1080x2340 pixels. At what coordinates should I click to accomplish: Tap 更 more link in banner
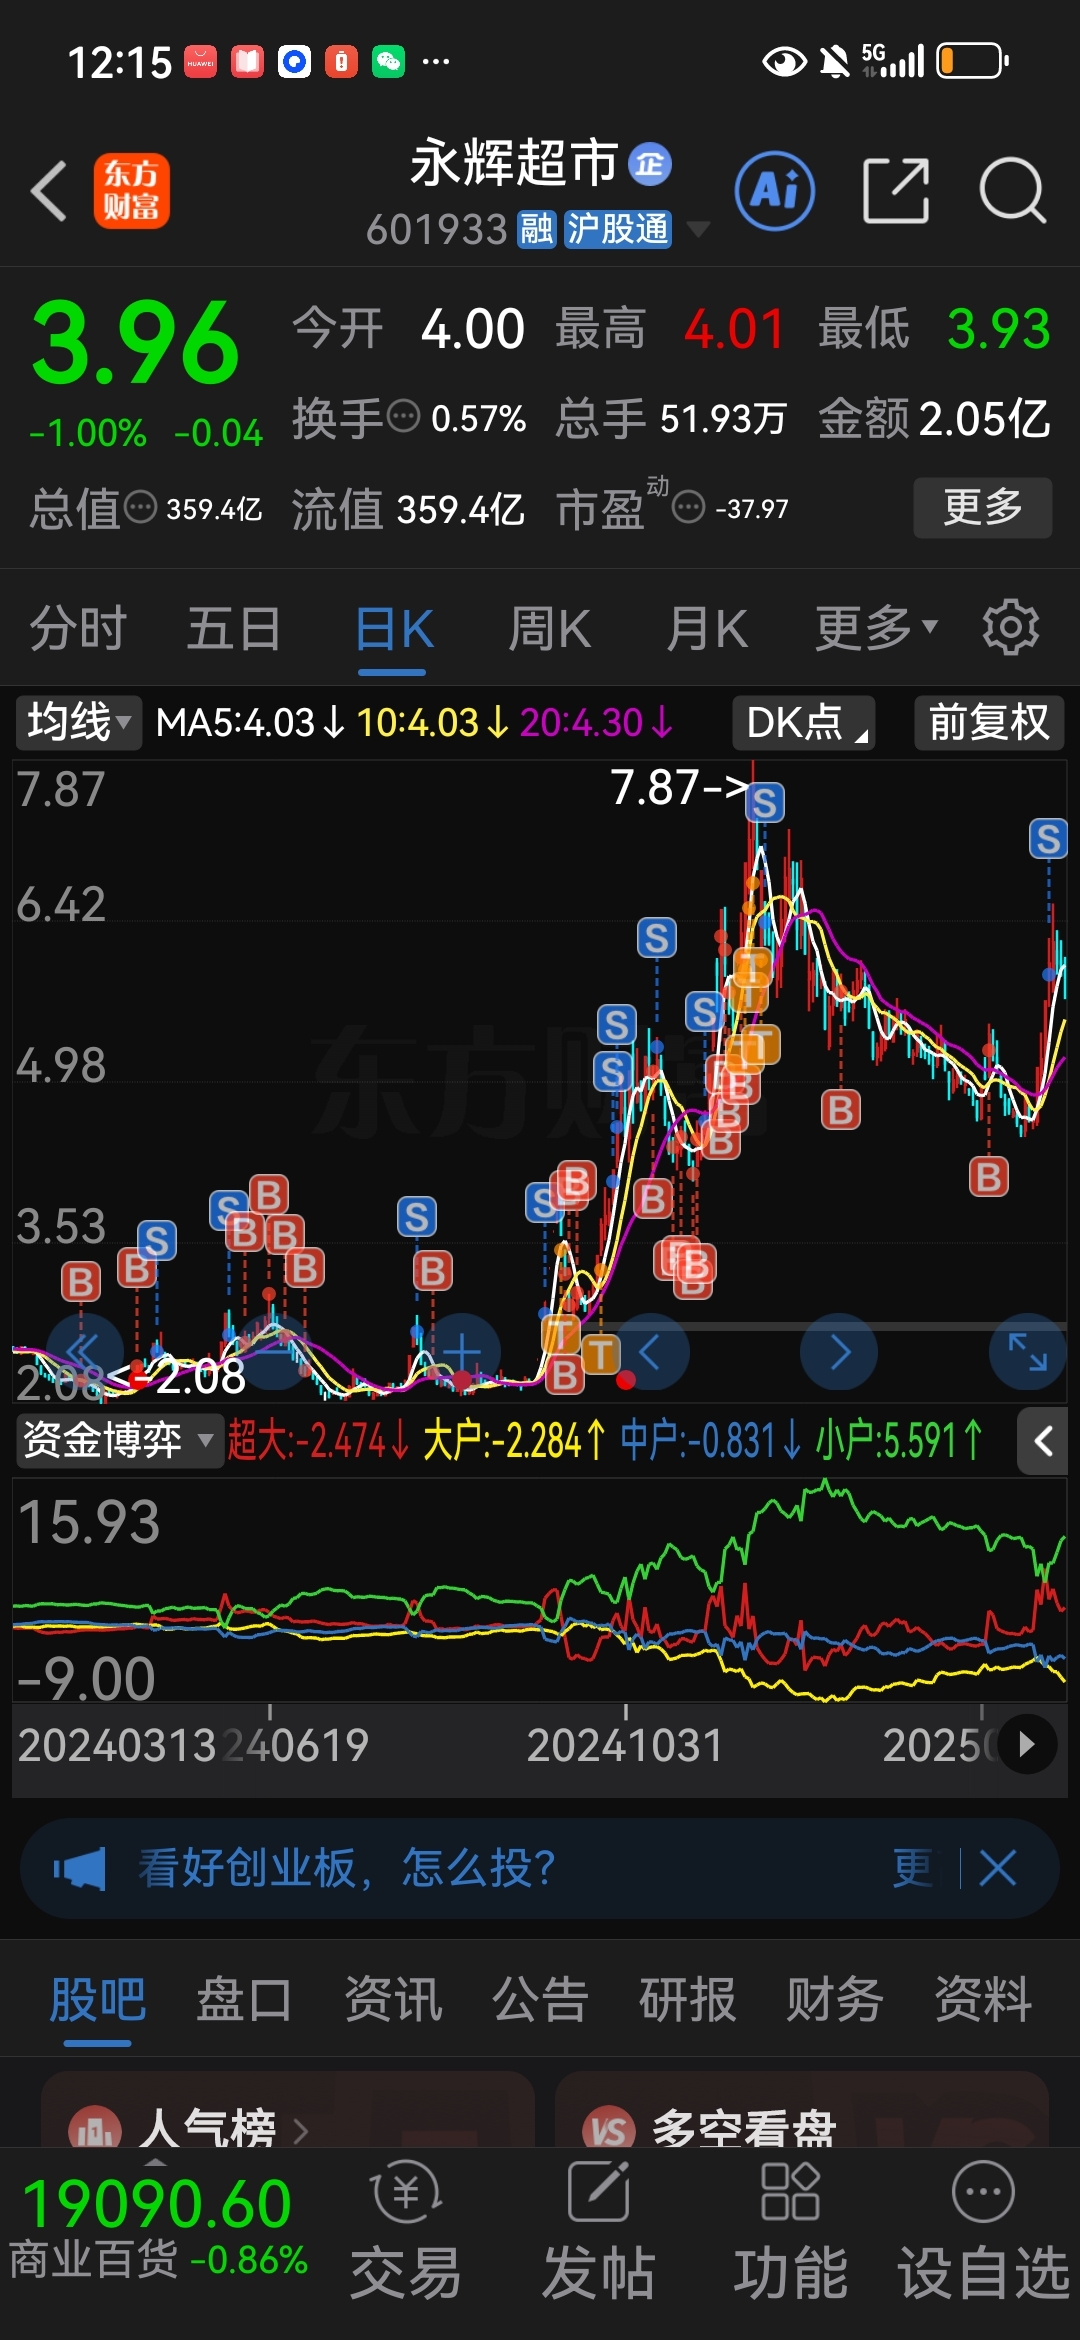click(913, 1868)
